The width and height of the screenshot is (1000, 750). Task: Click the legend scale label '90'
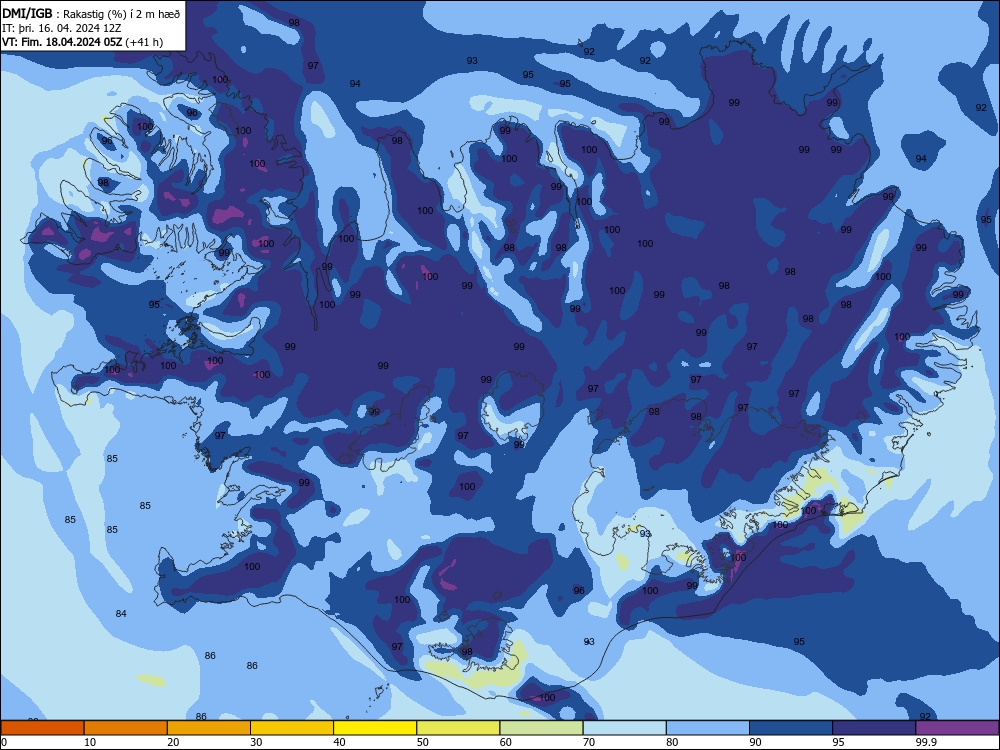point(756,742)
